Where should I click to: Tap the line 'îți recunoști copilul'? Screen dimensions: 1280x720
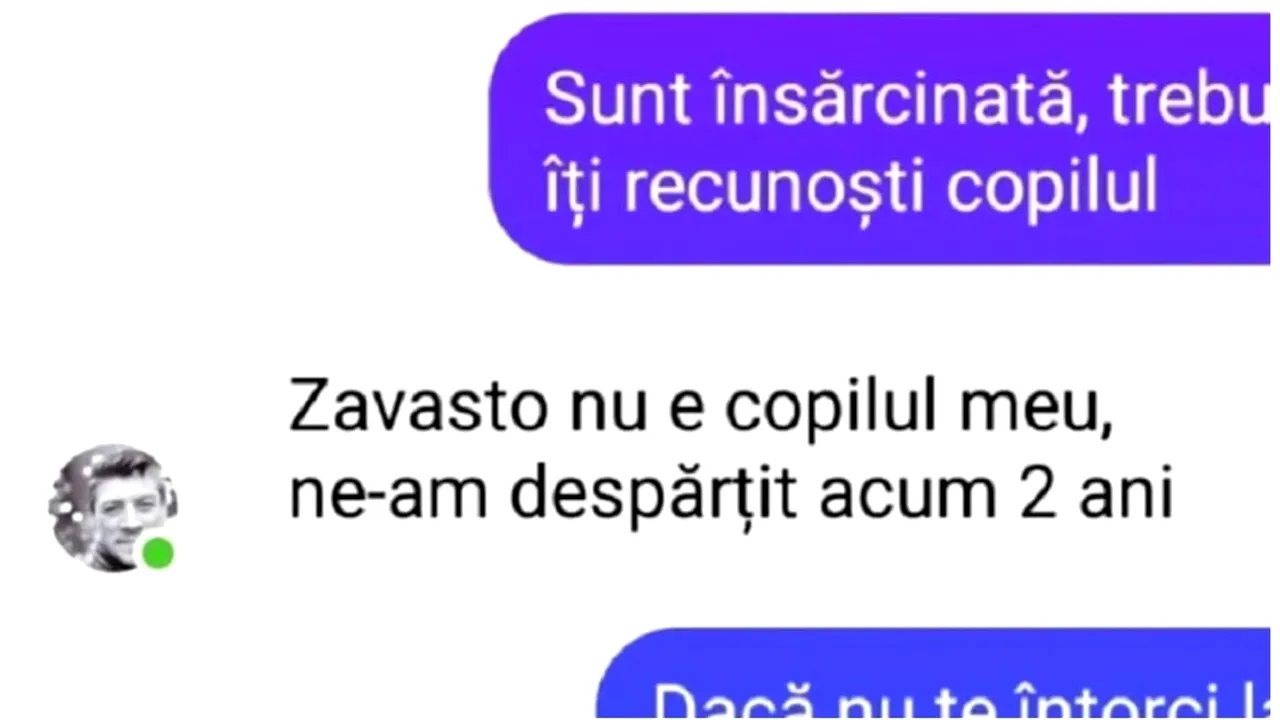851,186
